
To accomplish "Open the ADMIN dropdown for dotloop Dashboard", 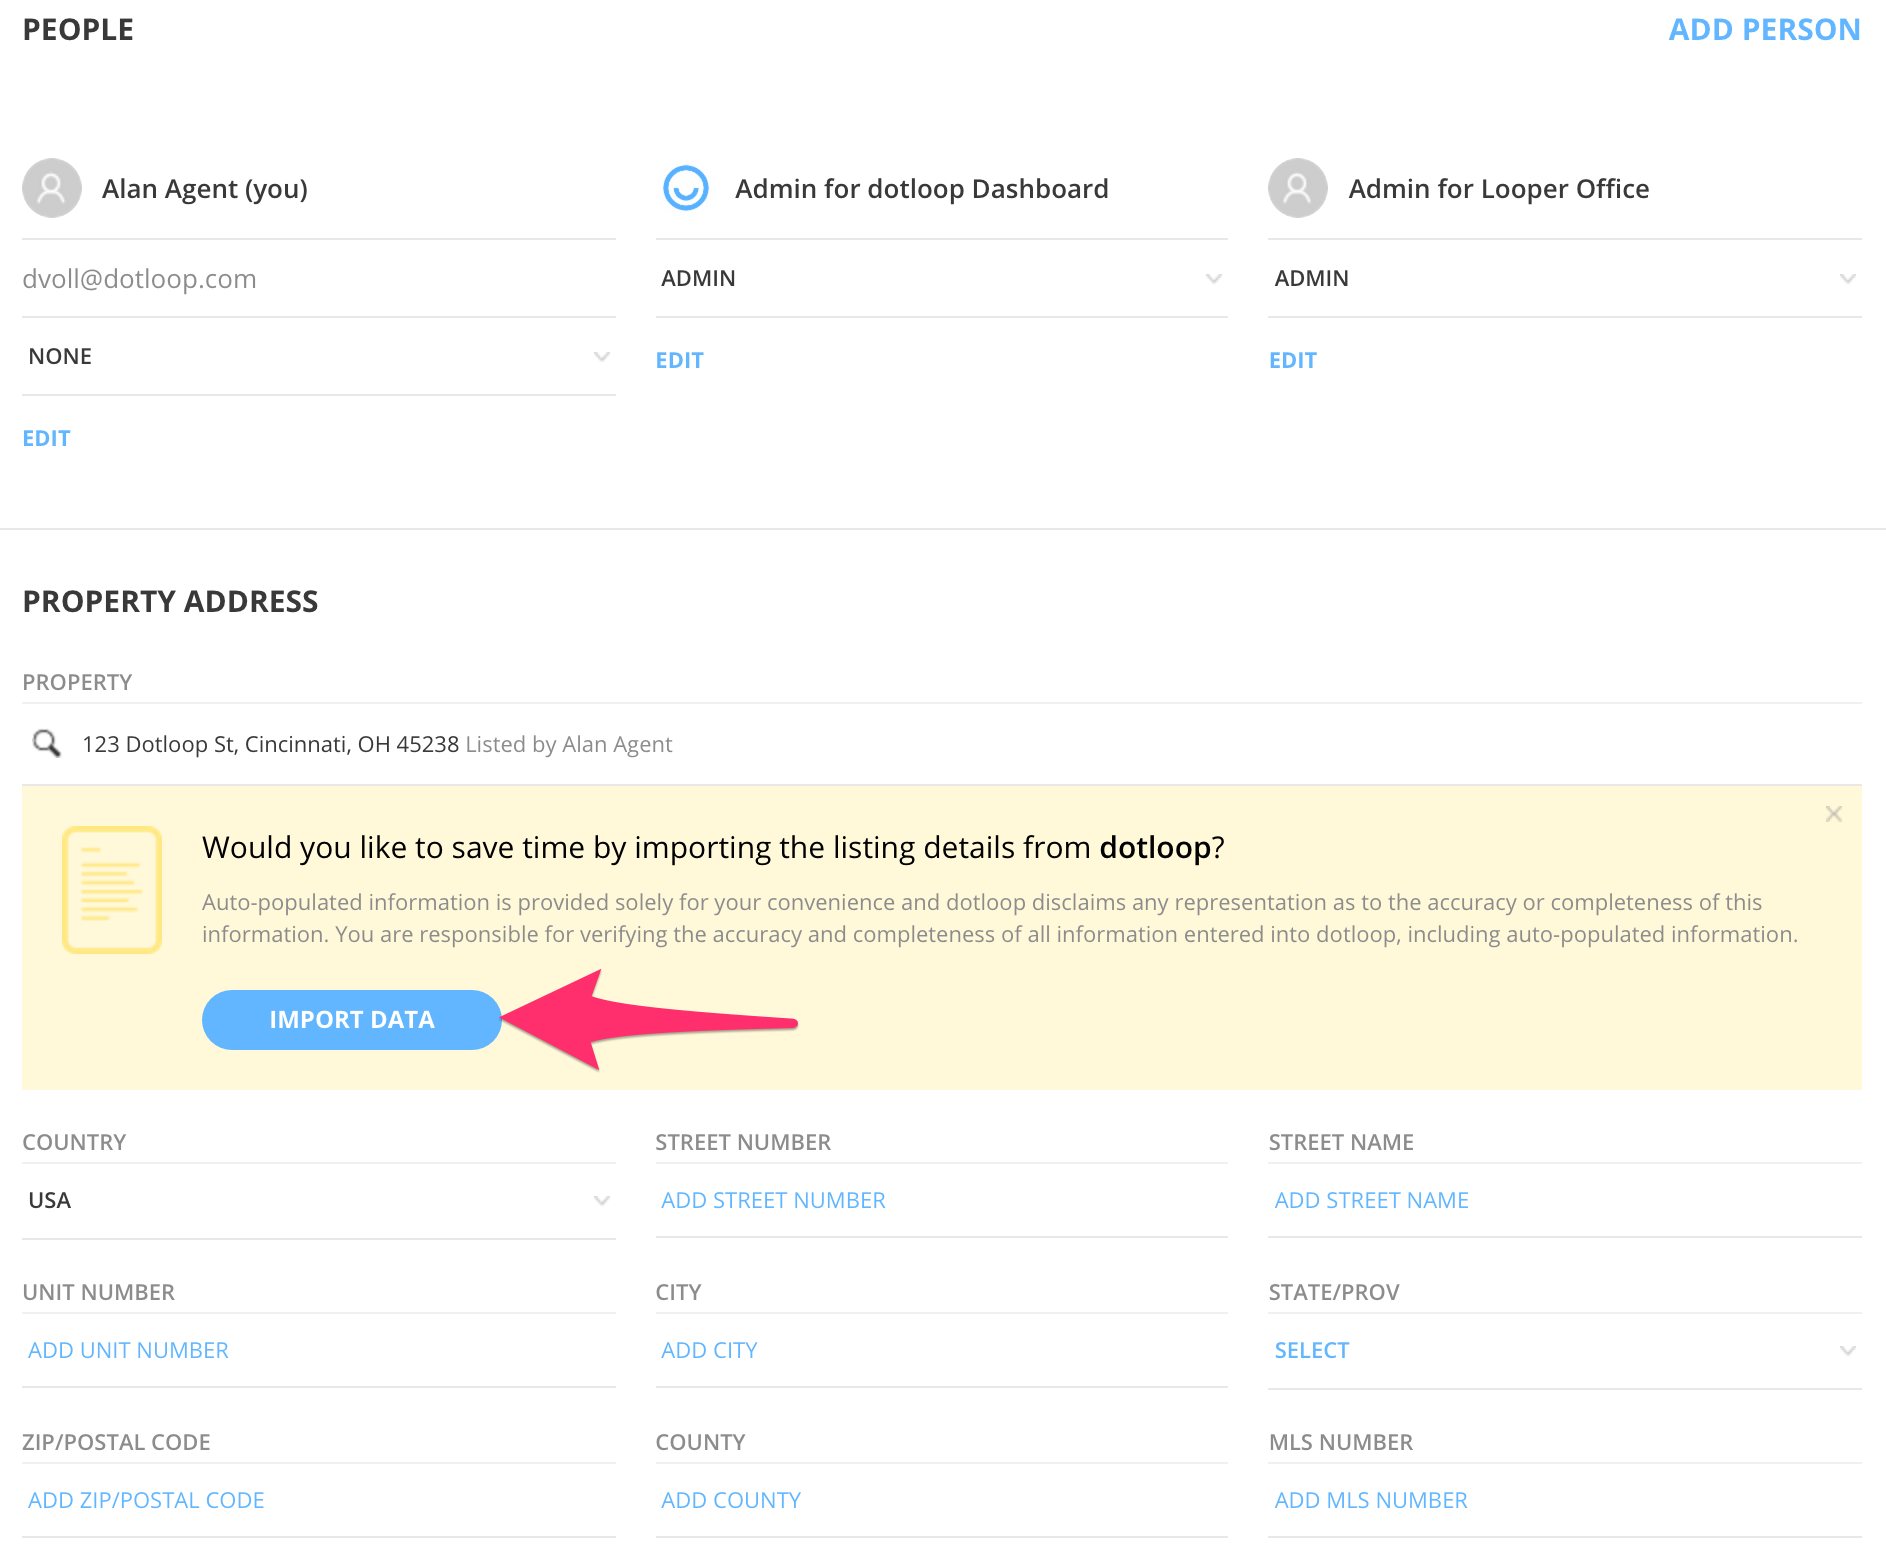I will 942,279.
